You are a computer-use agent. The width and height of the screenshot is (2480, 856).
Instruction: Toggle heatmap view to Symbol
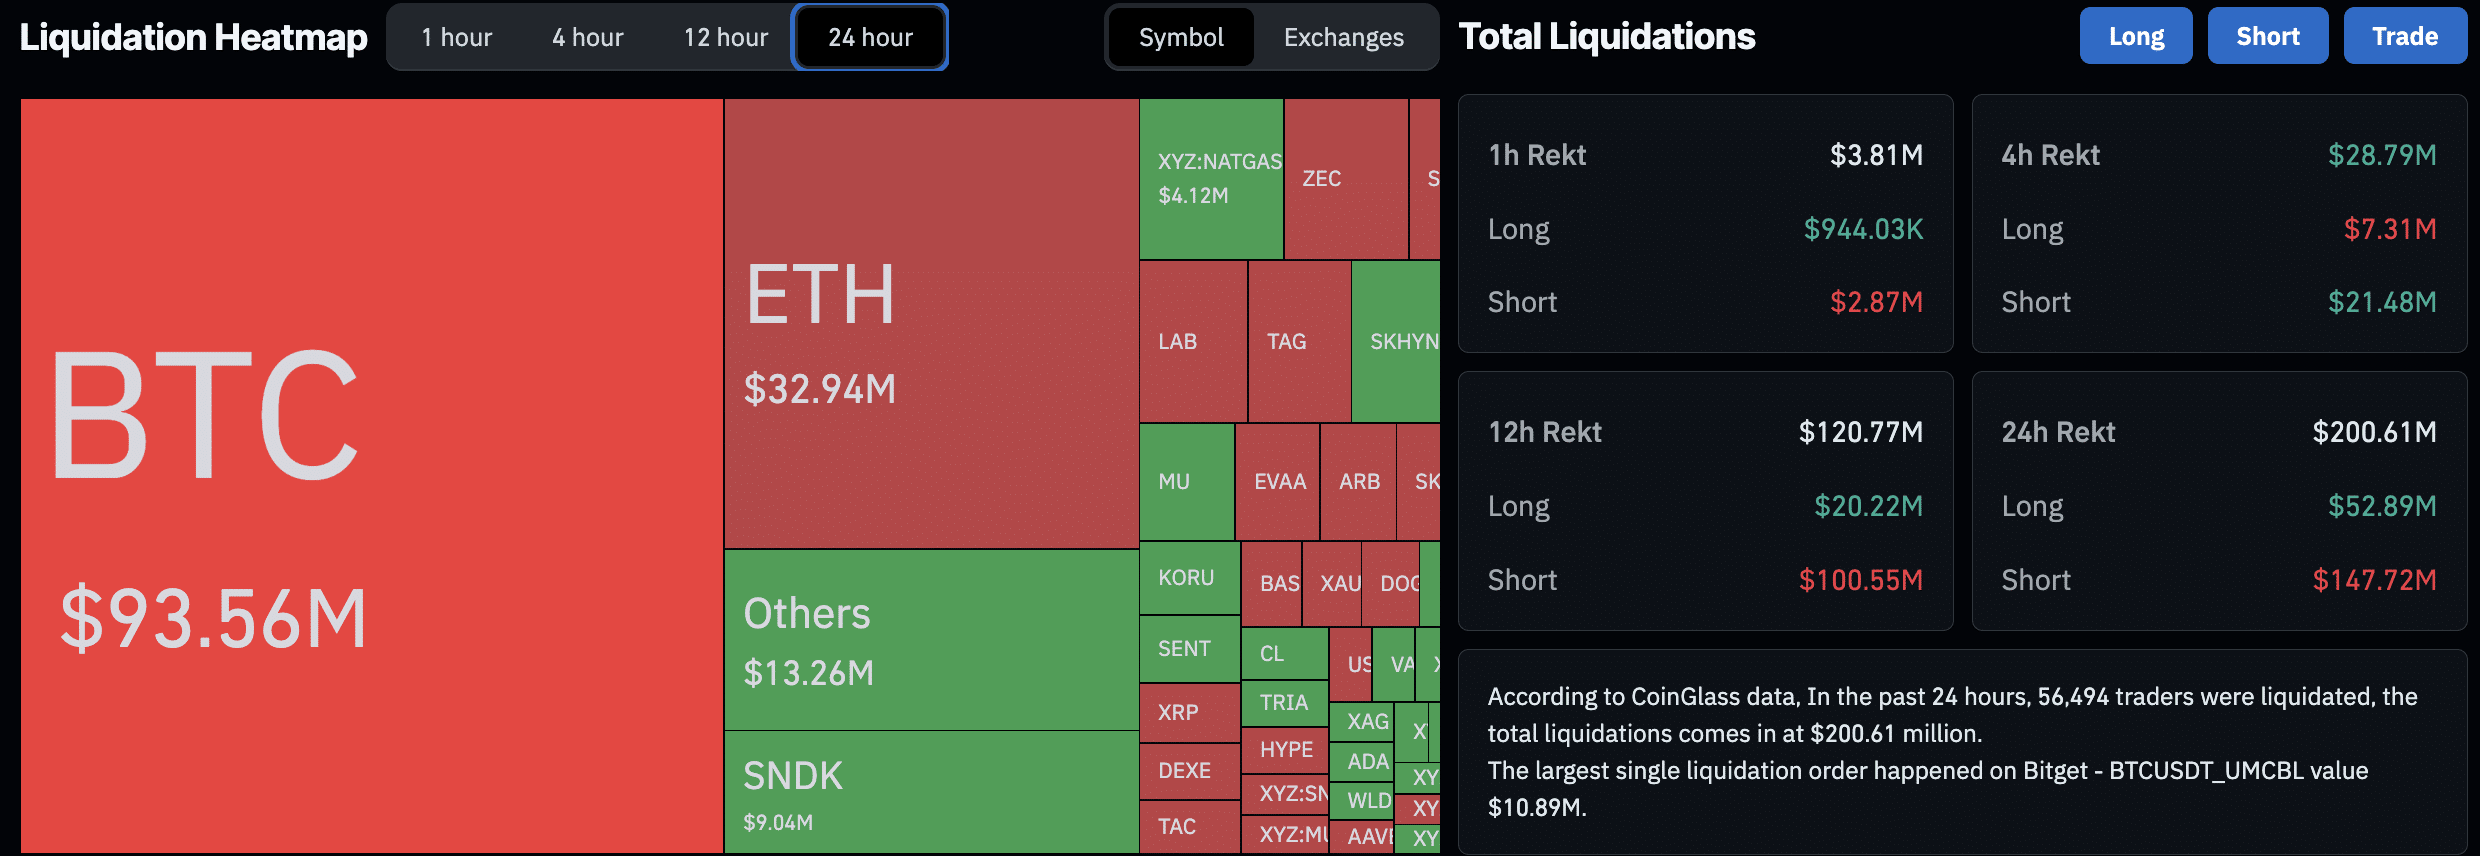click(1181, 37)
